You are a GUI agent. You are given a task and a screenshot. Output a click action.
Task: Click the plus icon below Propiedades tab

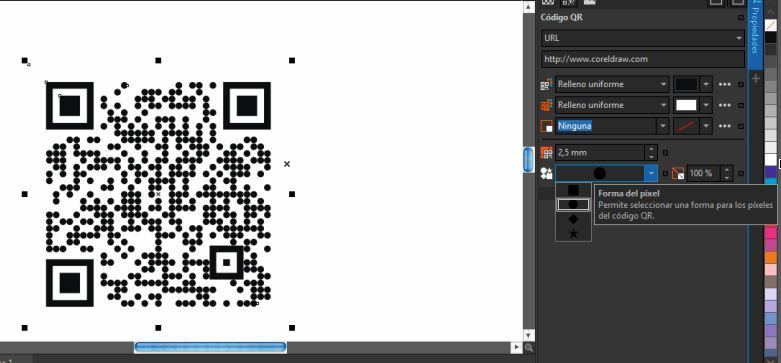click(x=756, y=79)
